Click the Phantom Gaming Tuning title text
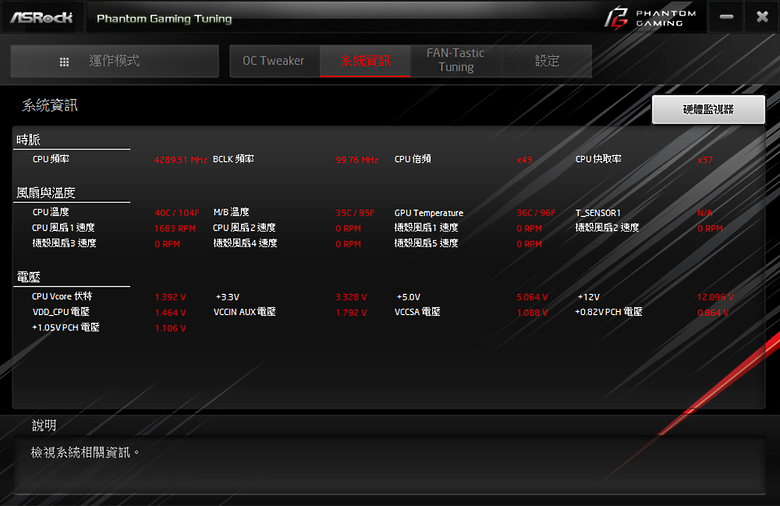 [x=164, y=19]
